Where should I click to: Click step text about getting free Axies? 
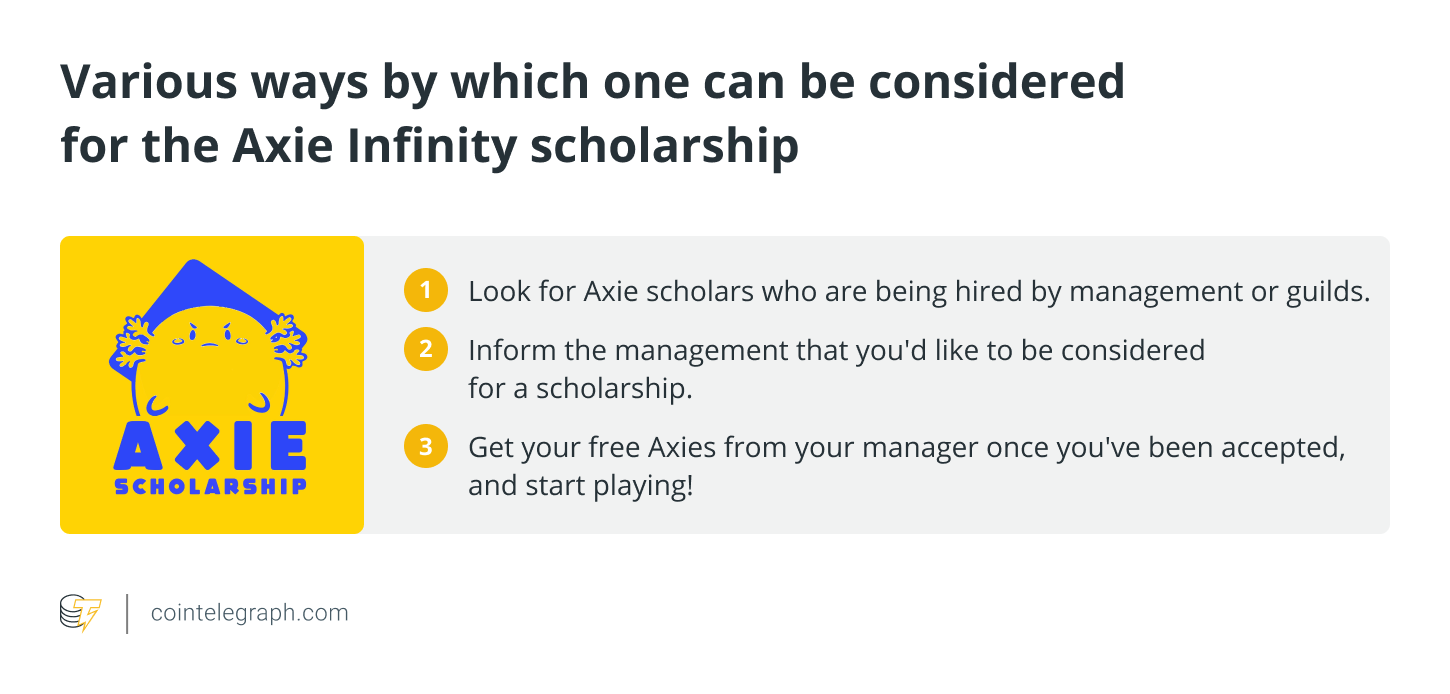pyautogui.click(x=906, y=467)
